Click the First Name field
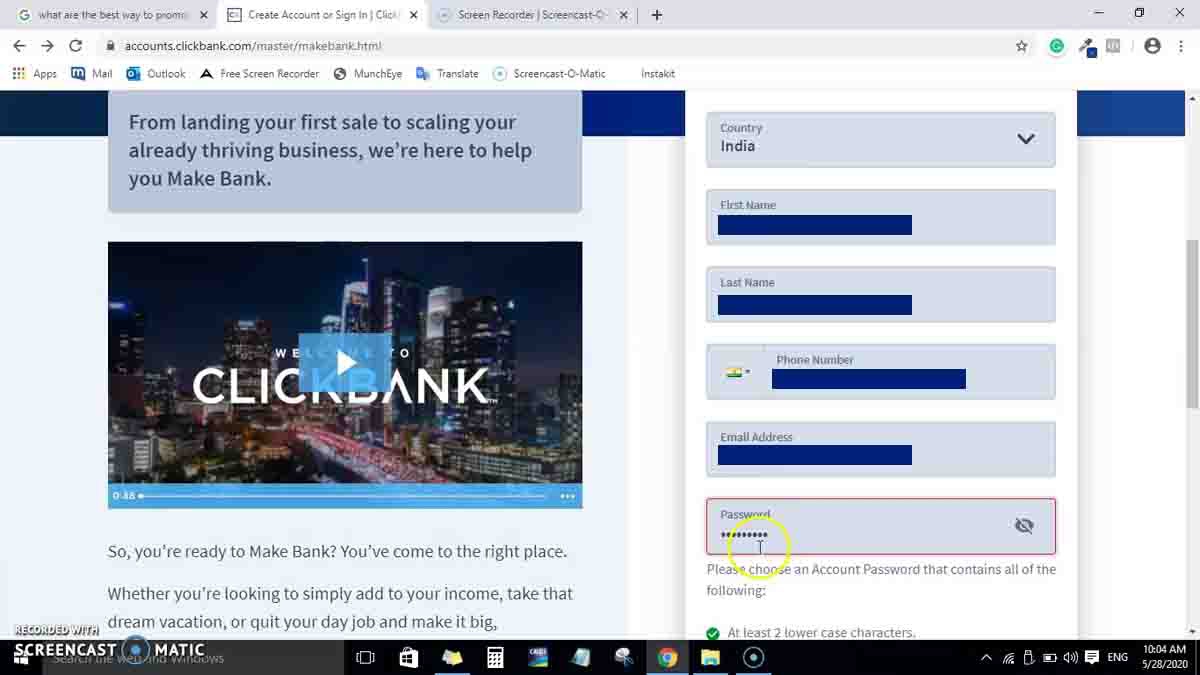 (881, 217)
